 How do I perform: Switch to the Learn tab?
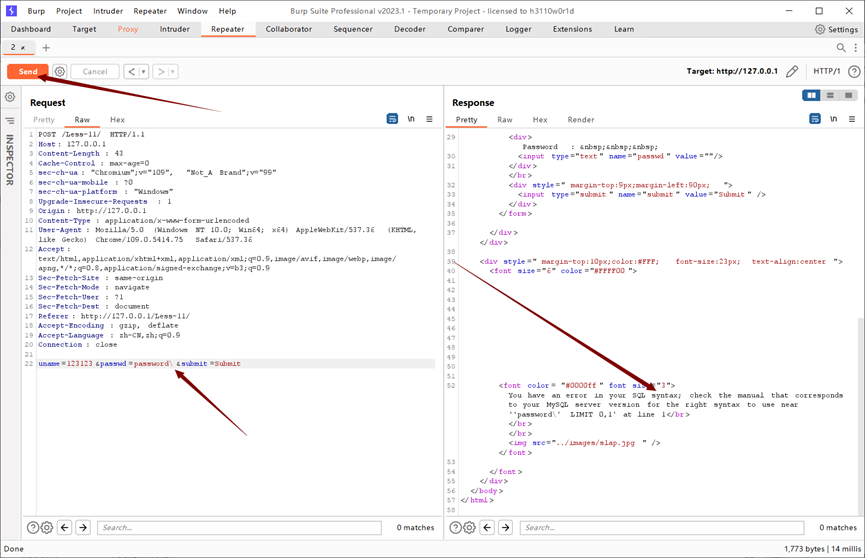[624, 29]
